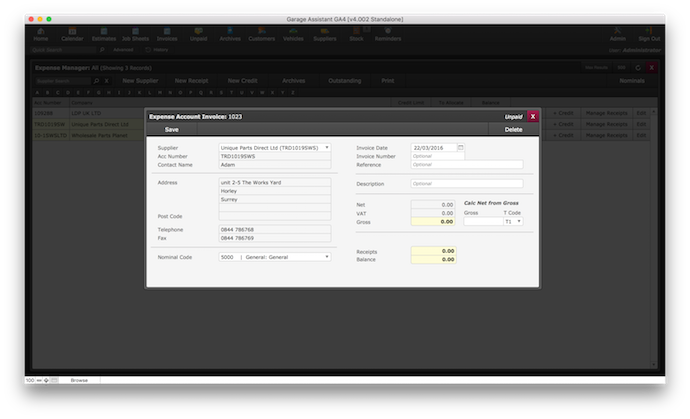
Task: Click the Gross calc input field
Action: 482,221
